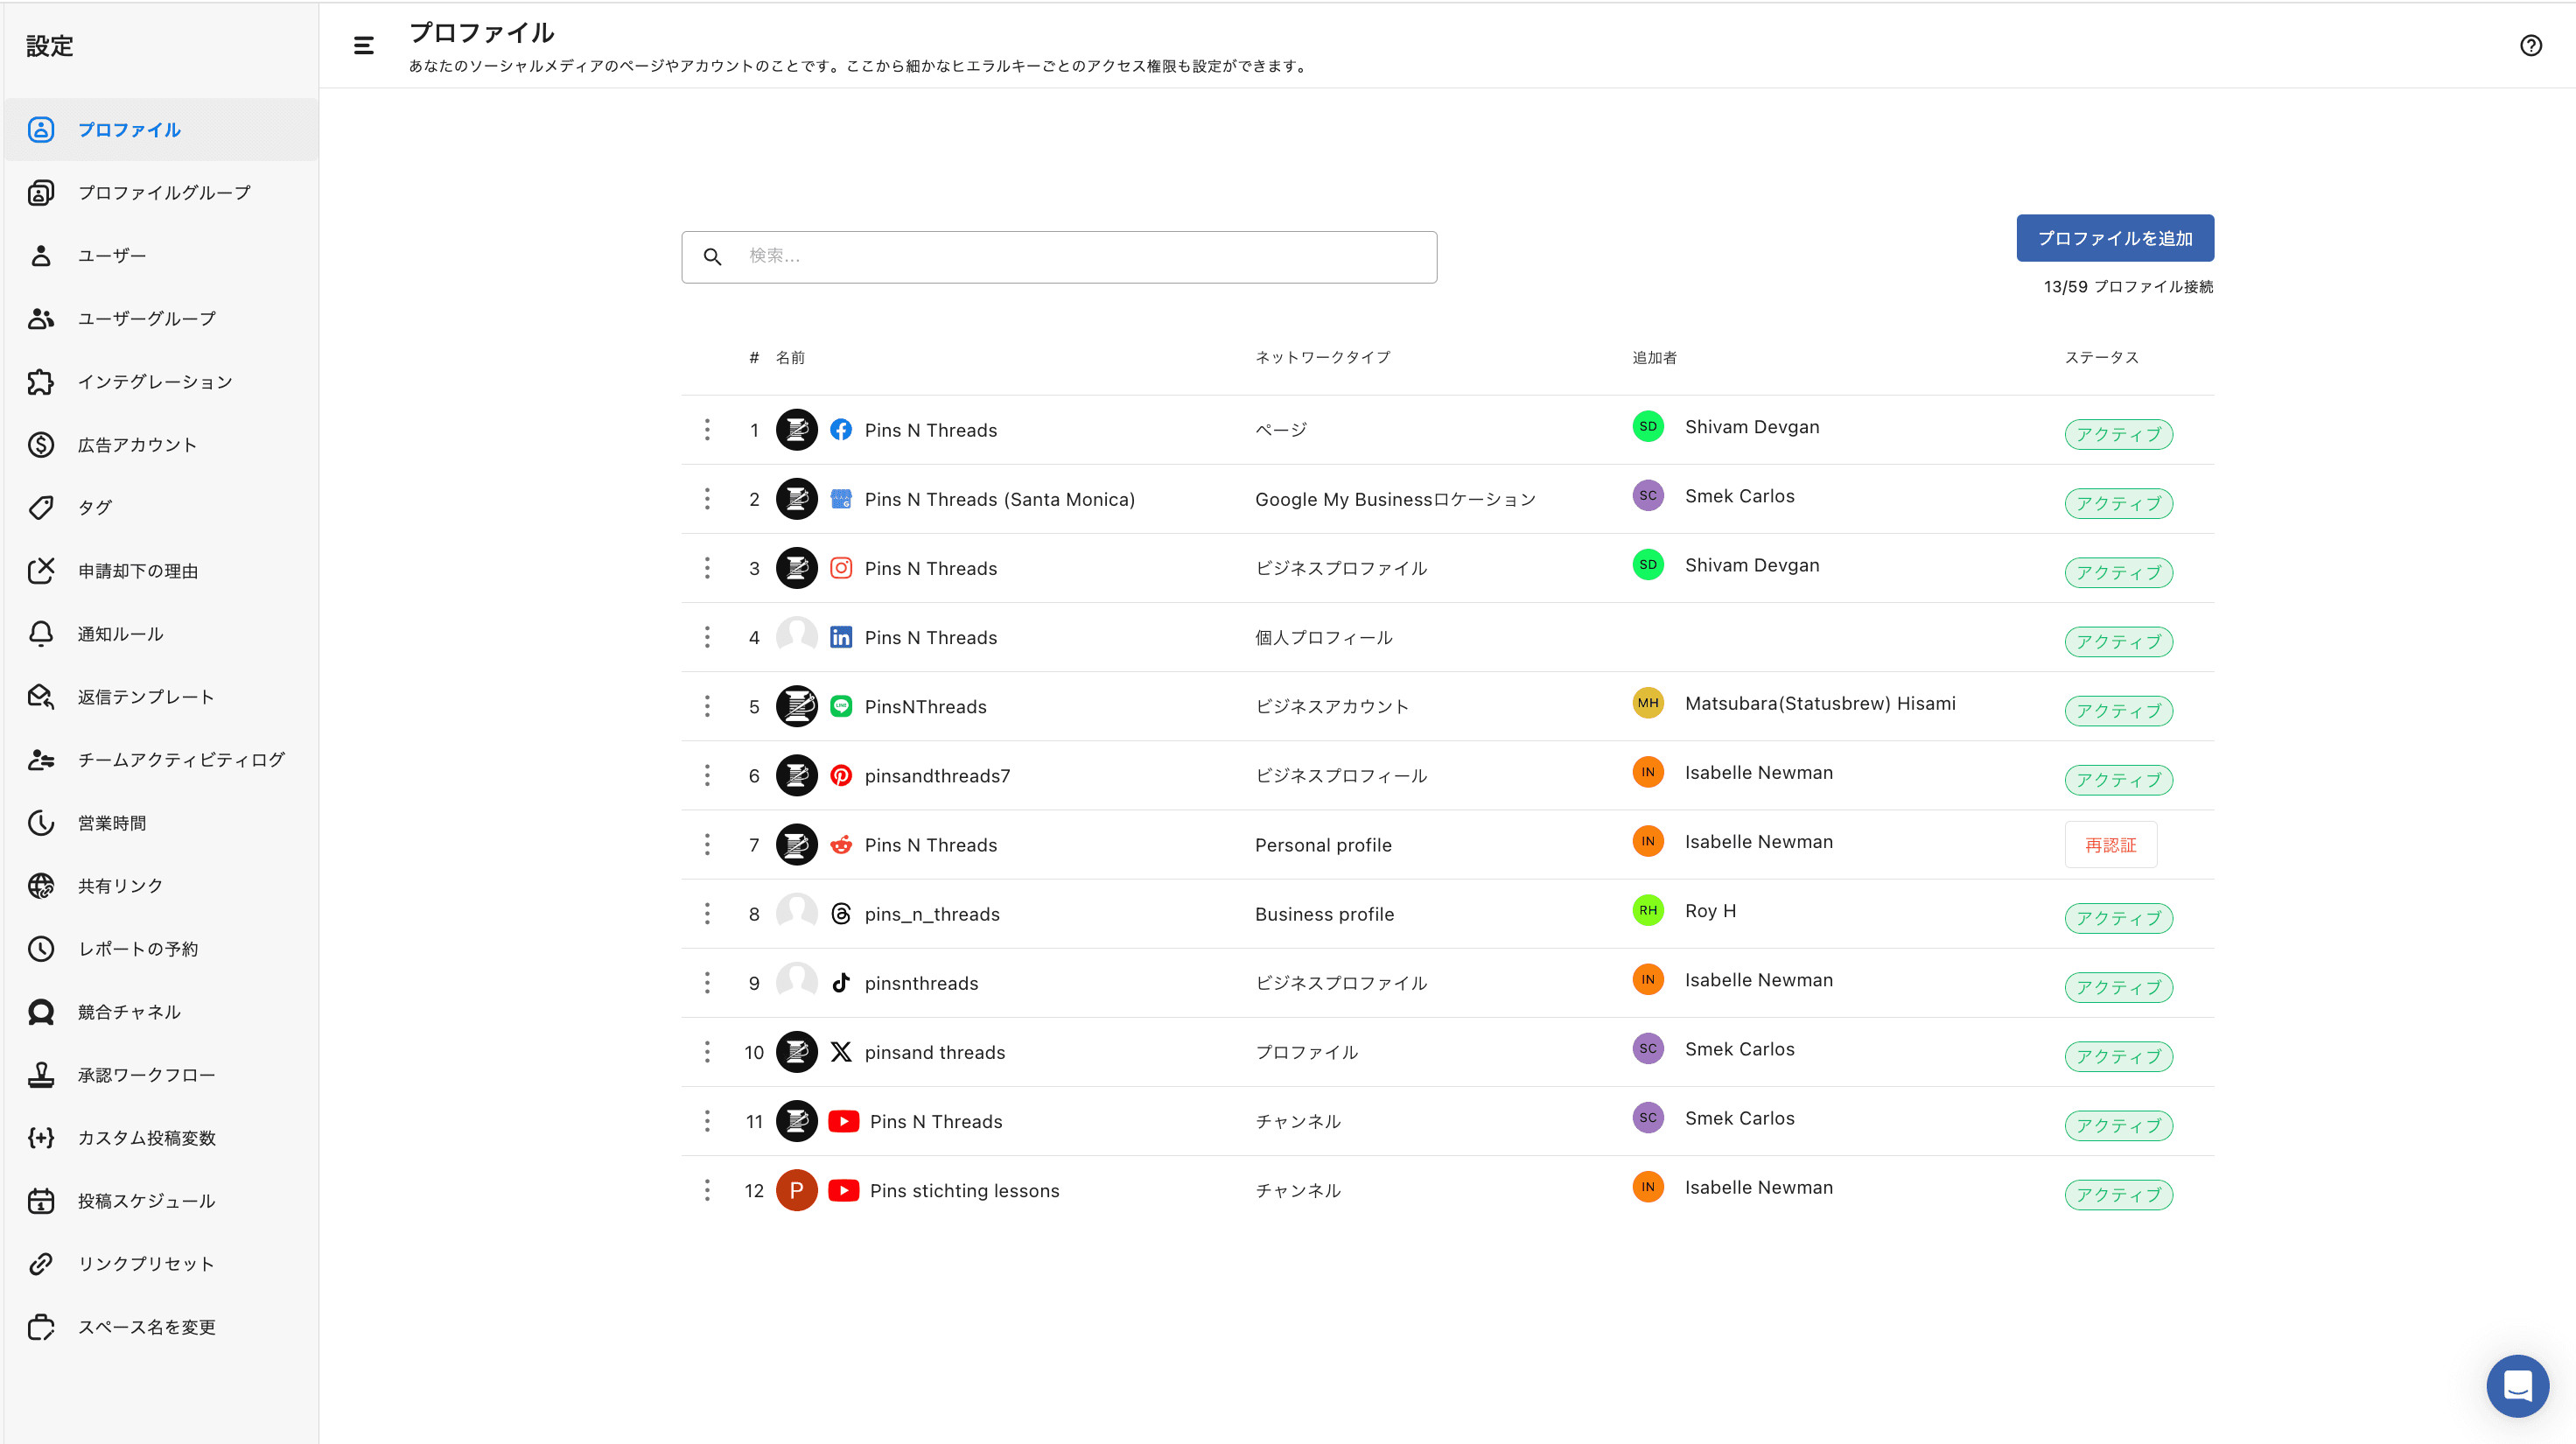This screenshot has height=1444, width=2576.
Task: Click the アクティブ badge for Pins stichting lessons
Action: [2118, 1194]
